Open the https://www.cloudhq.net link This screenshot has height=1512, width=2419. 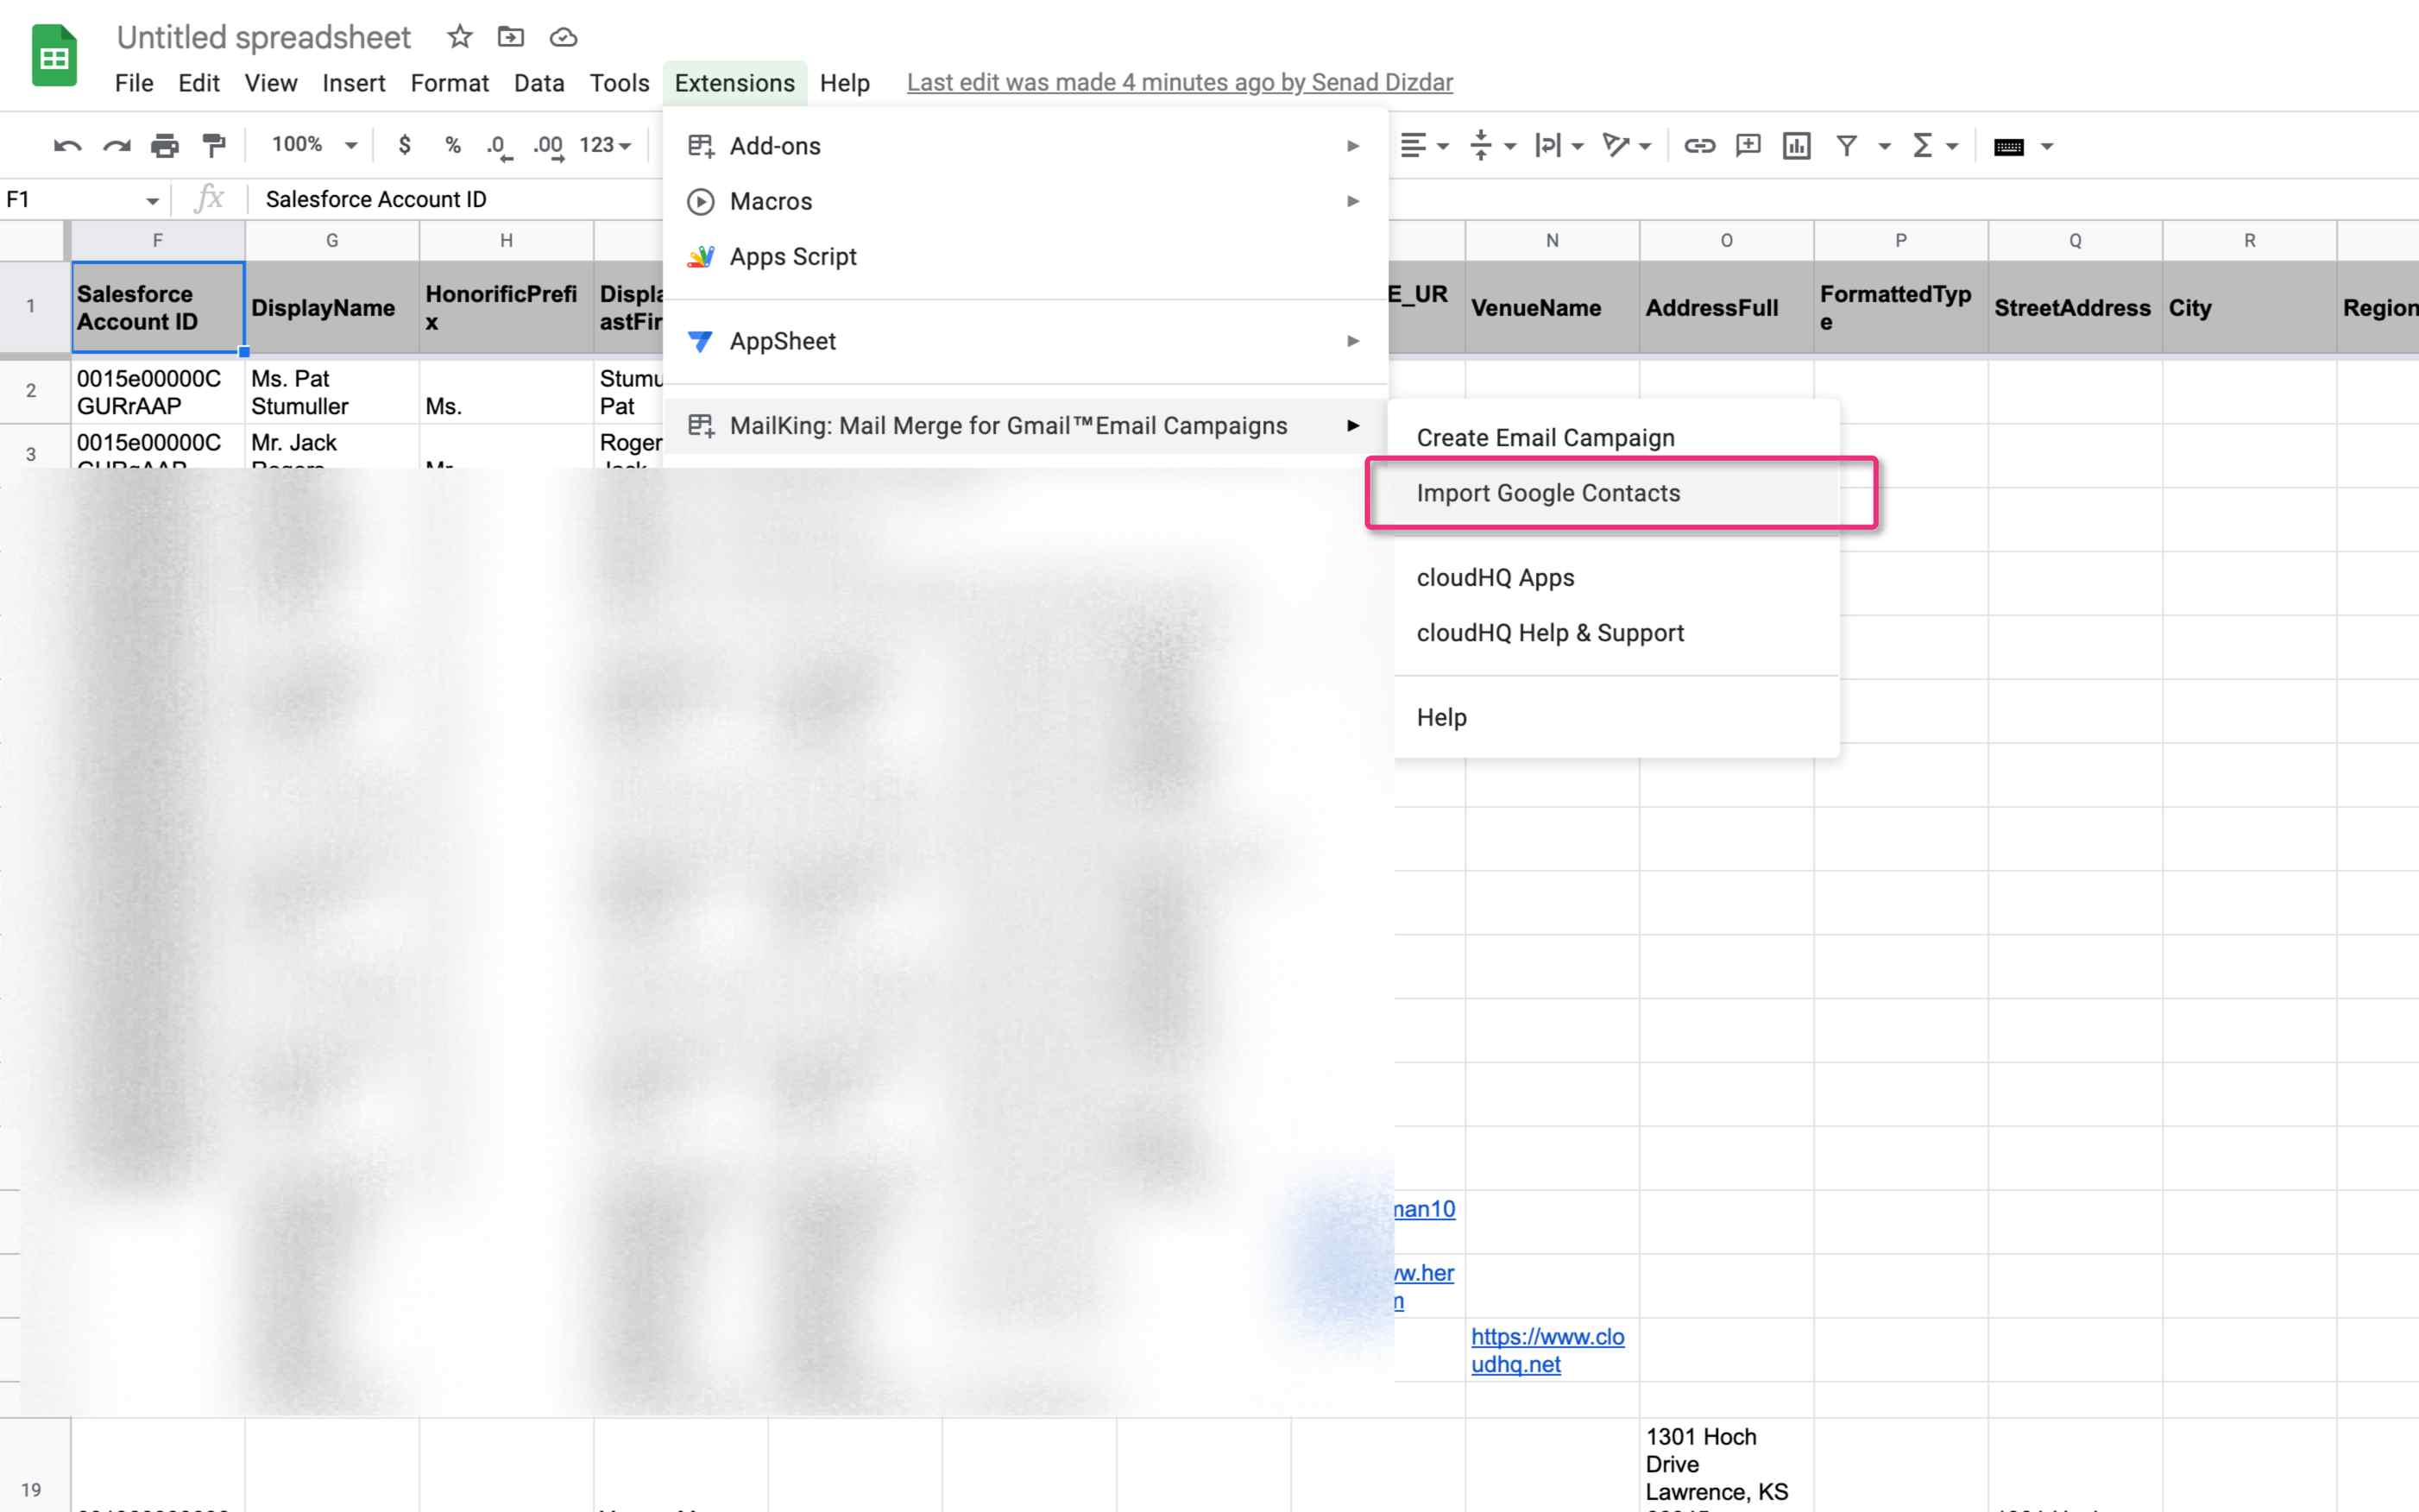click(x=1547, y=1350)
